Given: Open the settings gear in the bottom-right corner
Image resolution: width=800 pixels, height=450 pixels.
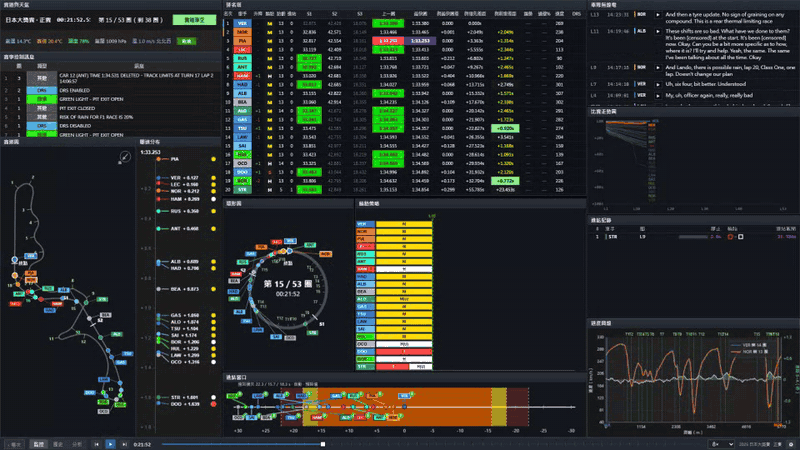Looking at the screenshot, I should pyautogui.click(x=791, y=444).
